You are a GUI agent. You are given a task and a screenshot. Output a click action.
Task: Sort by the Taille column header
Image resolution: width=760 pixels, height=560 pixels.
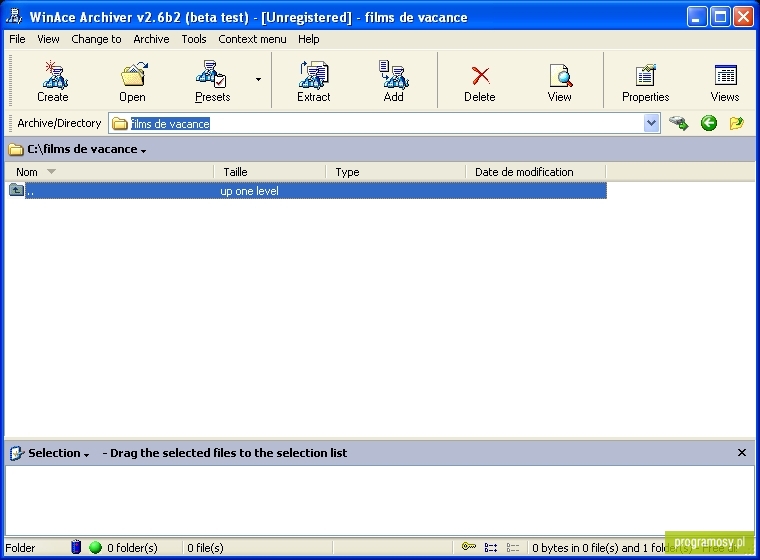click(269, 172)
